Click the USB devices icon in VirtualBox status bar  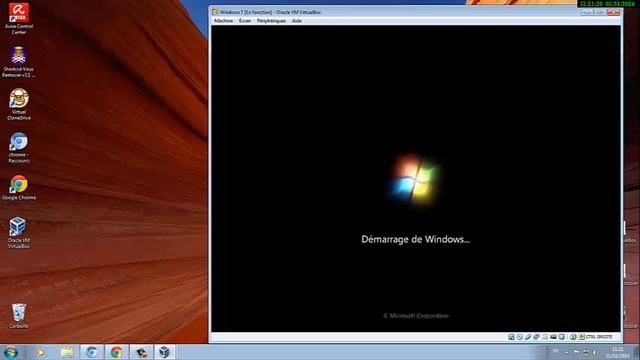[x=528, y=337]
